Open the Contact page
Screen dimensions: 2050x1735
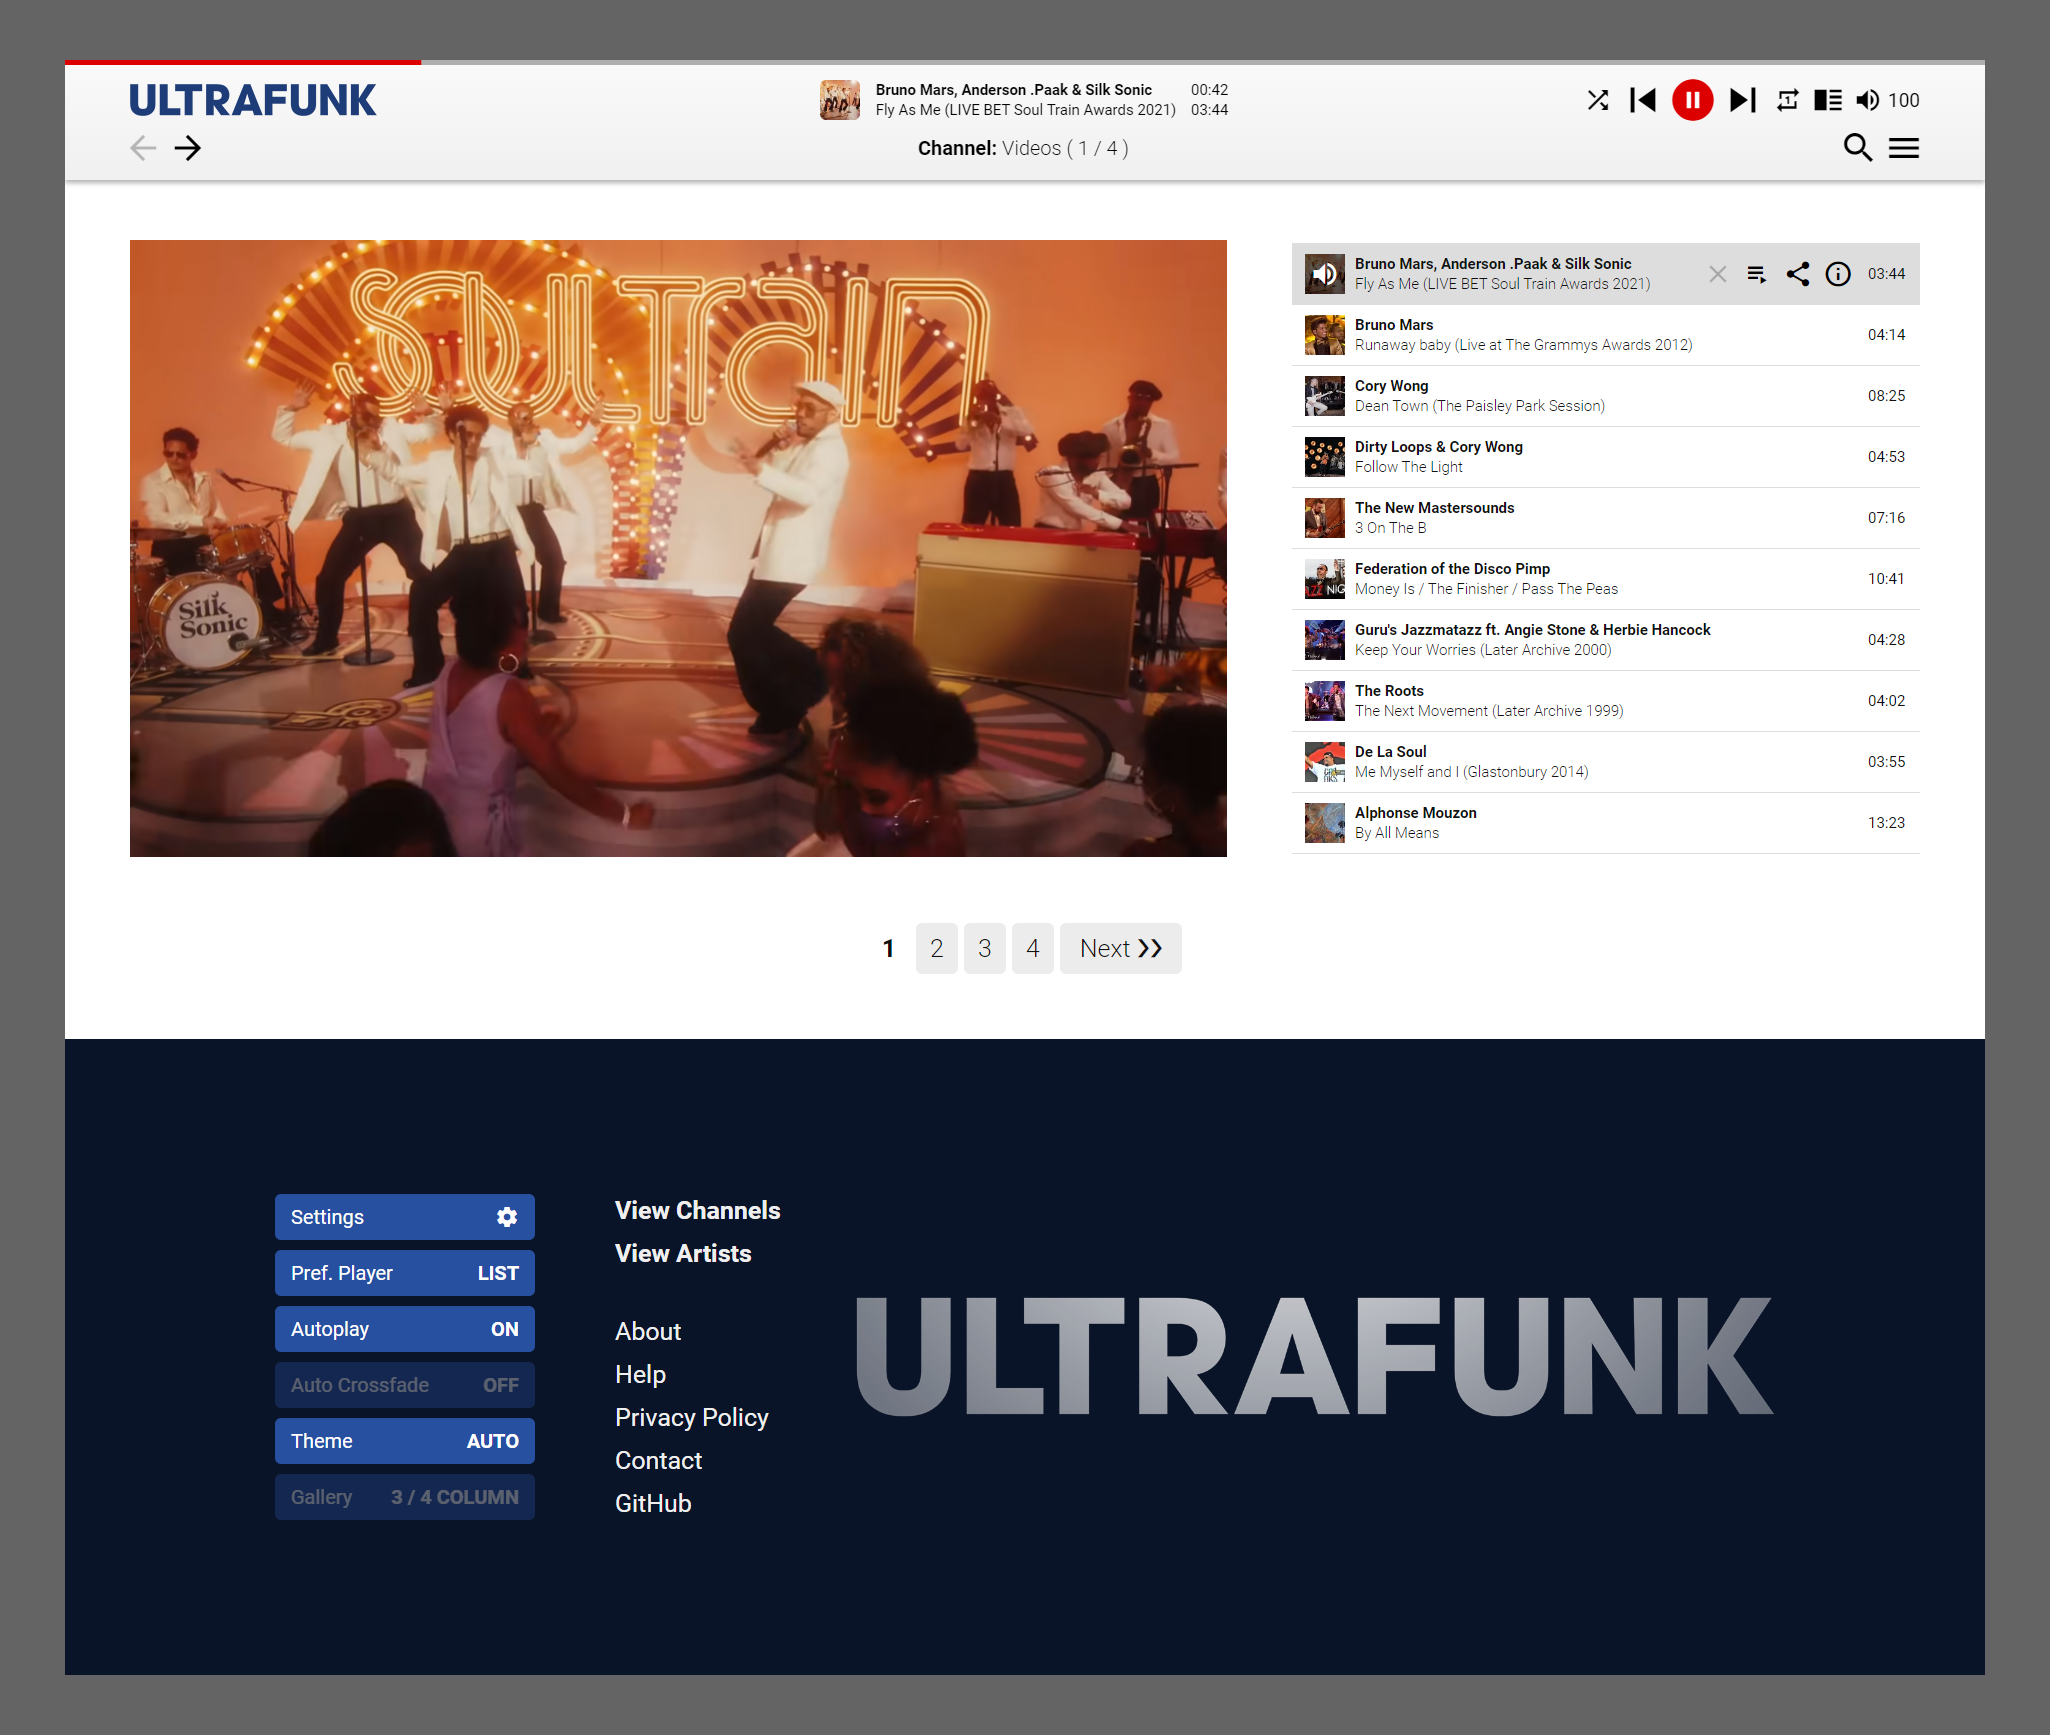click(658, 1460)
